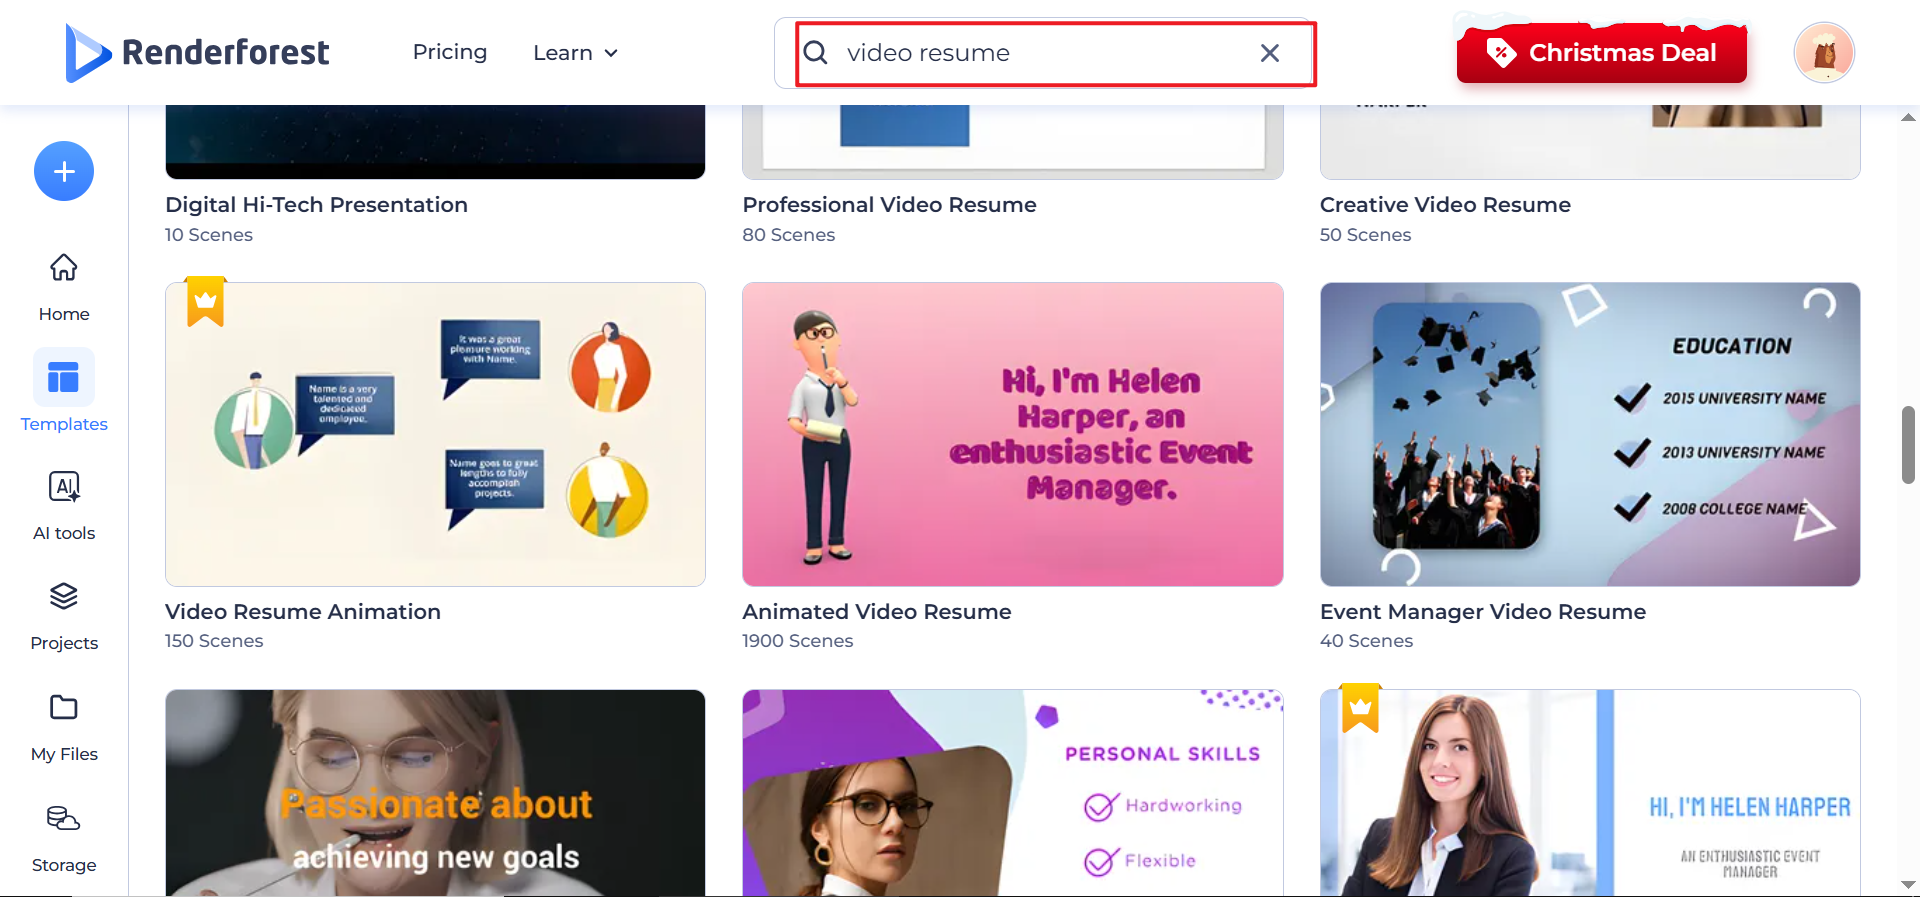Open the Storage icon in sidebar
The height and width of the screenshot is (897, 1920).
64,819
